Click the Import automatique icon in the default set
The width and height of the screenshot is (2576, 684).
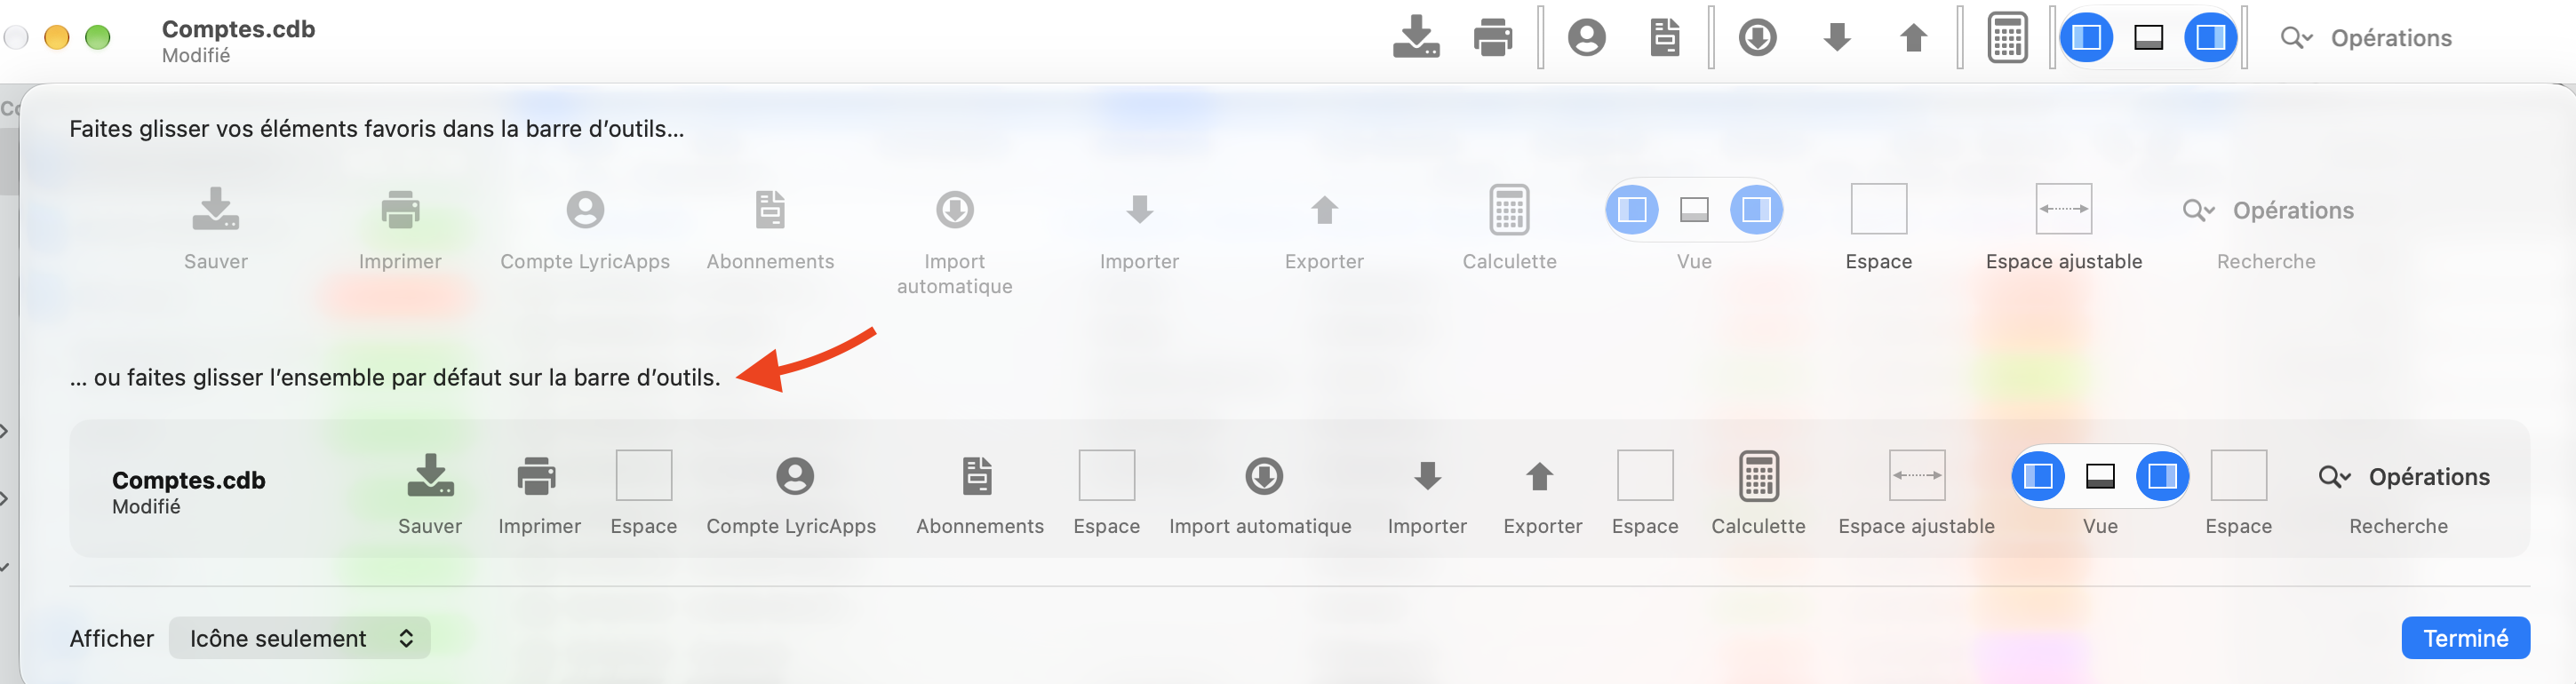point(1264,476)
